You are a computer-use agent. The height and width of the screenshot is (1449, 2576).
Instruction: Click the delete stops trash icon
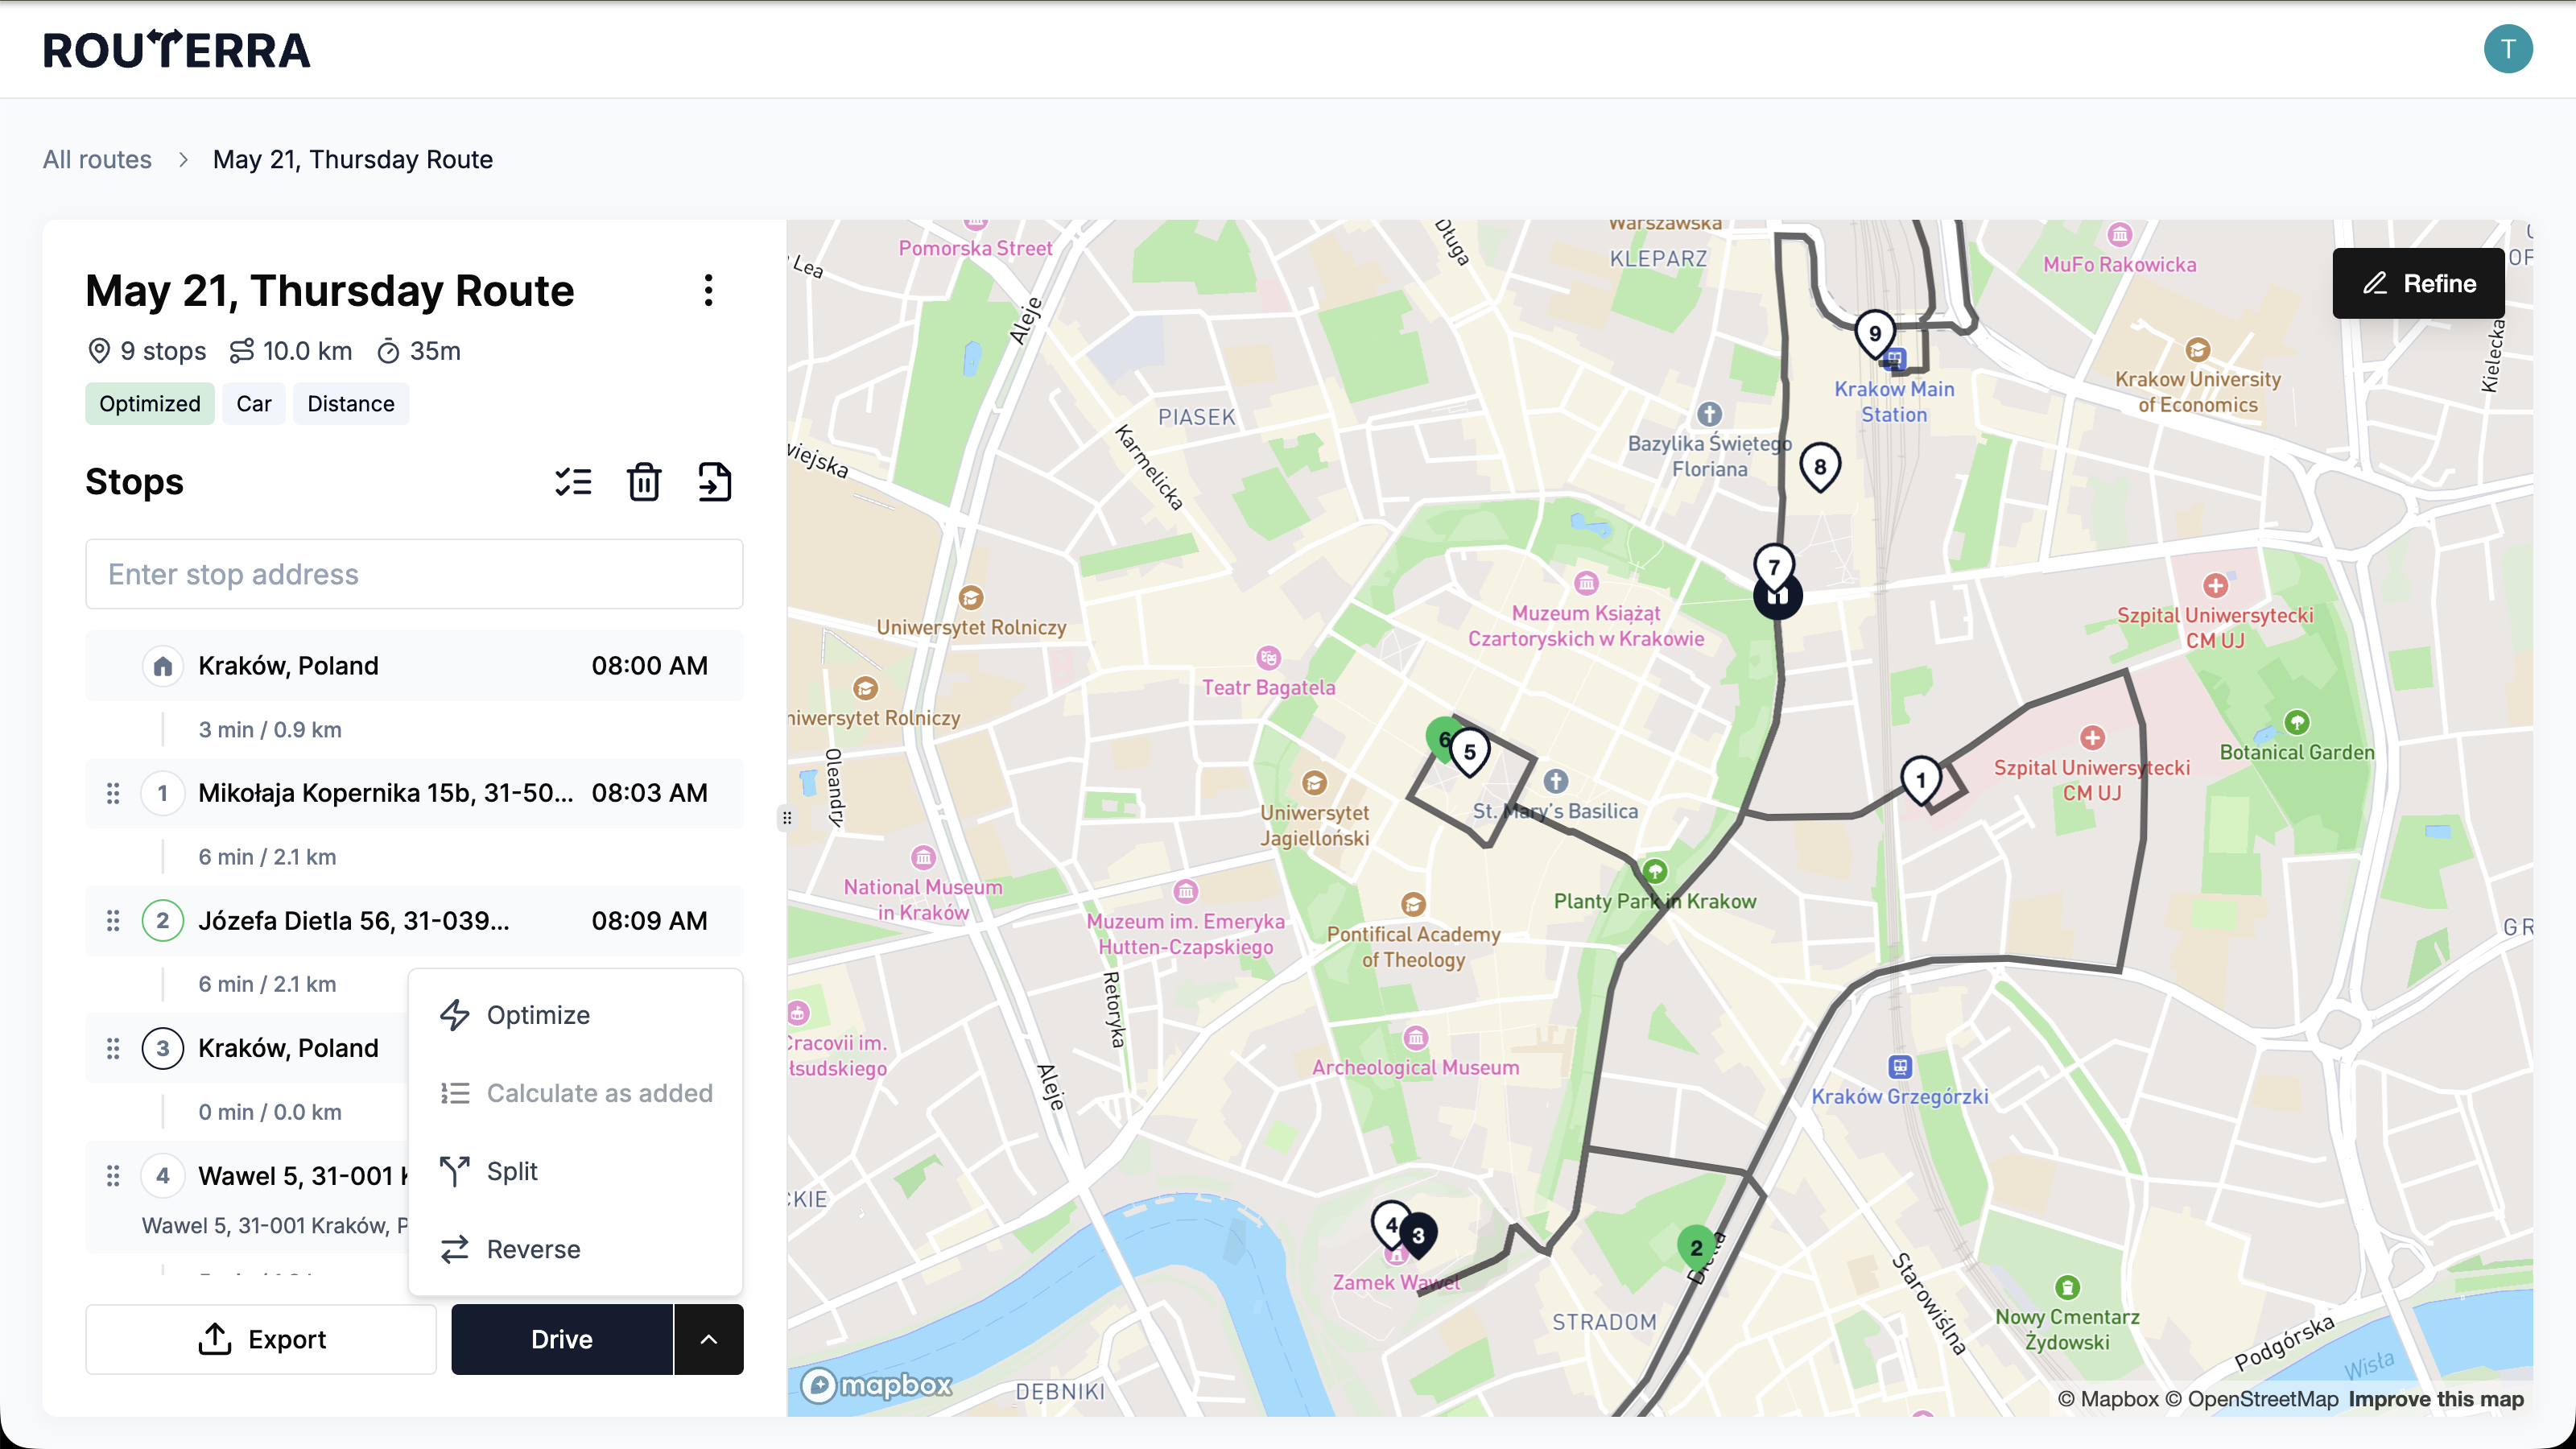point(644,482)
